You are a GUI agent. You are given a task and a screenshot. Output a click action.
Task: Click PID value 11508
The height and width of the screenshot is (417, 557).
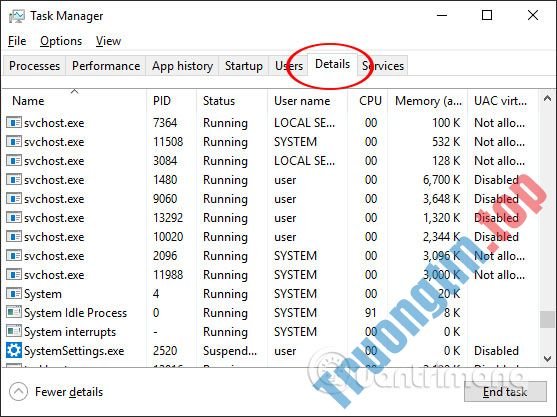(x=168, y=142)
